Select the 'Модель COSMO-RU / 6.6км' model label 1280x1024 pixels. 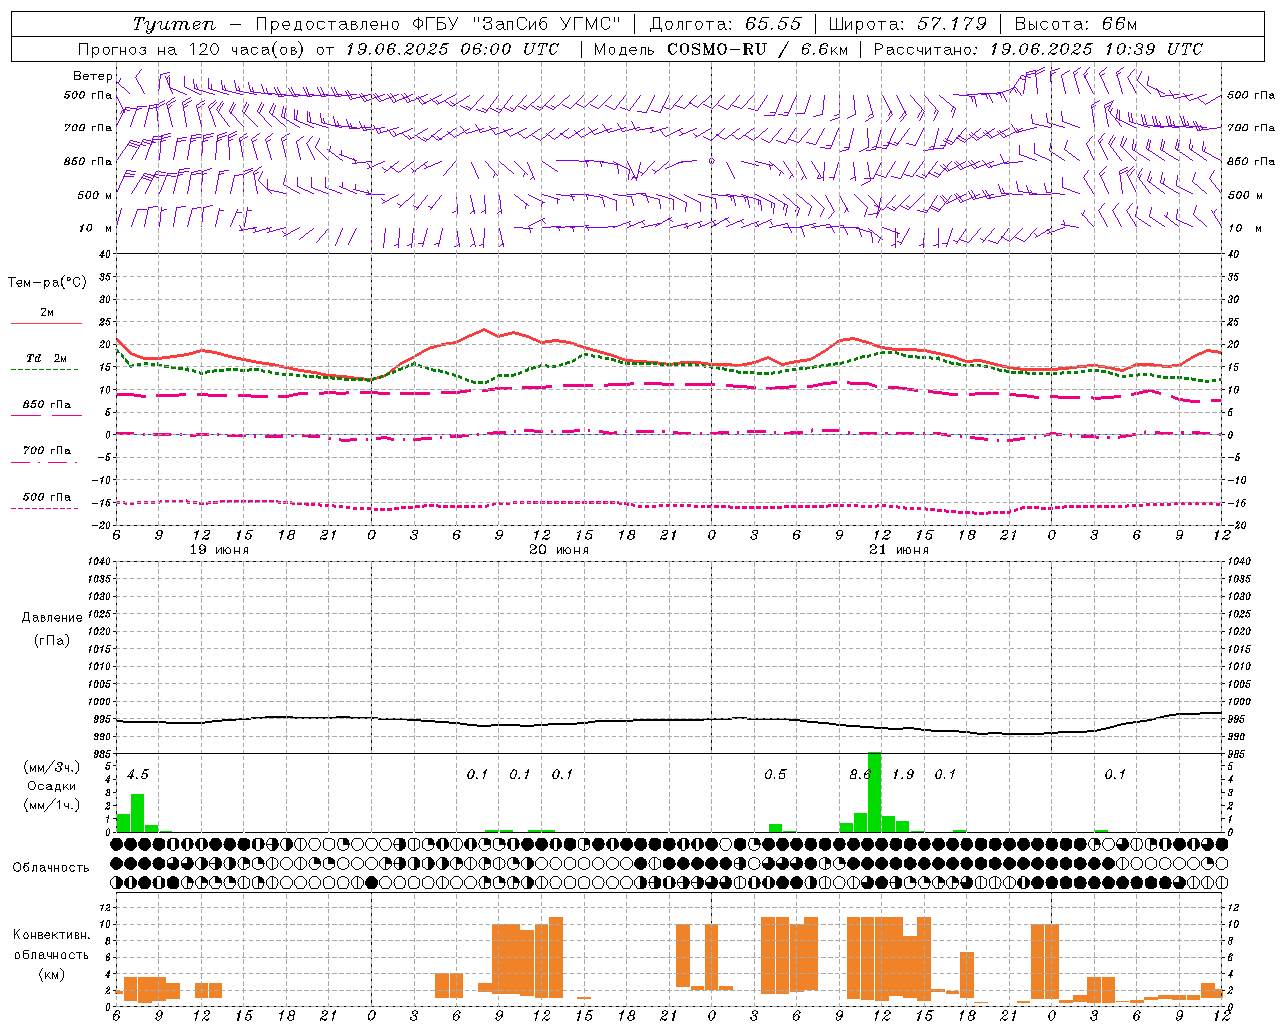pyautogui.click(x=720, y=49)
